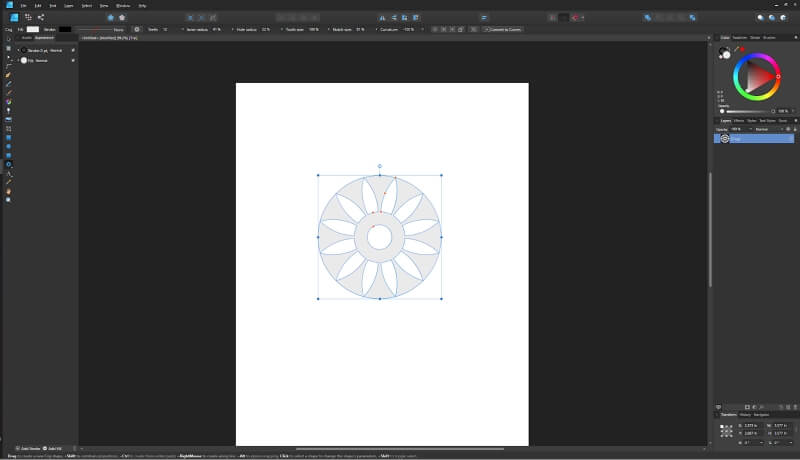The image size is (800, 460).
Task: Switch to the Swatches panel tab
Action: [x=739, y=37]
